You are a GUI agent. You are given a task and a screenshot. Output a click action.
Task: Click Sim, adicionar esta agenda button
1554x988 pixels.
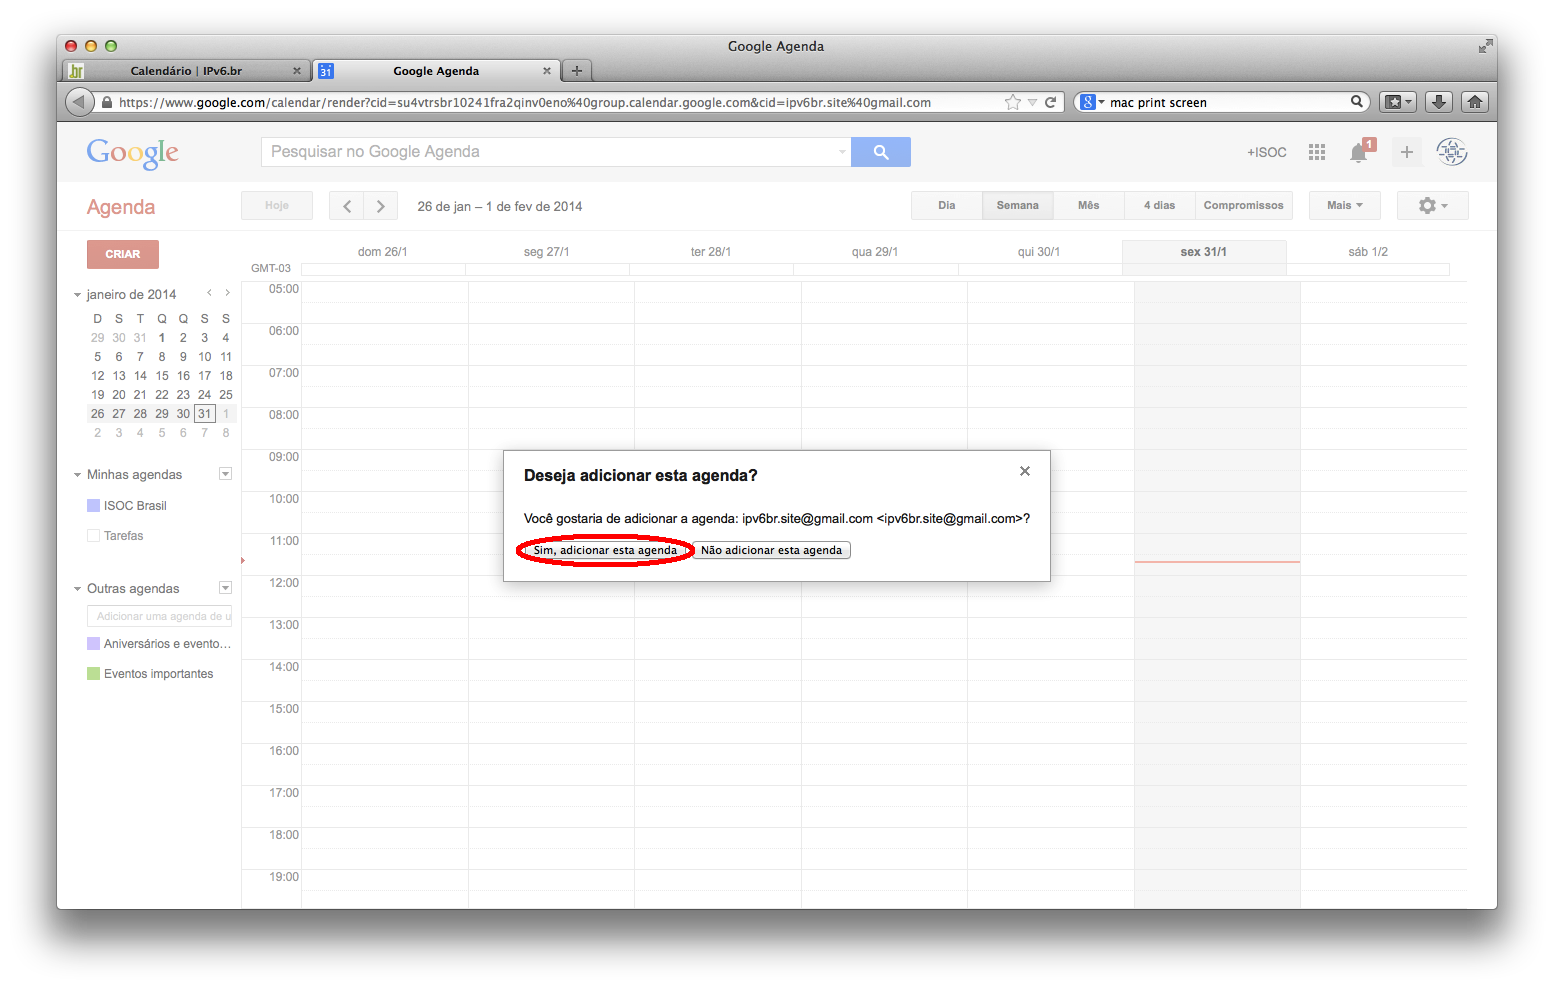[605, 550]
